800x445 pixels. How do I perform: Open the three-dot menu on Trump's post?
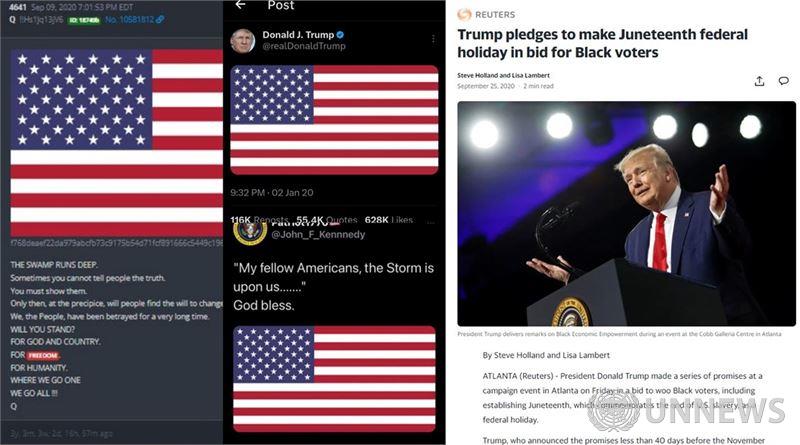coord(433,39)
